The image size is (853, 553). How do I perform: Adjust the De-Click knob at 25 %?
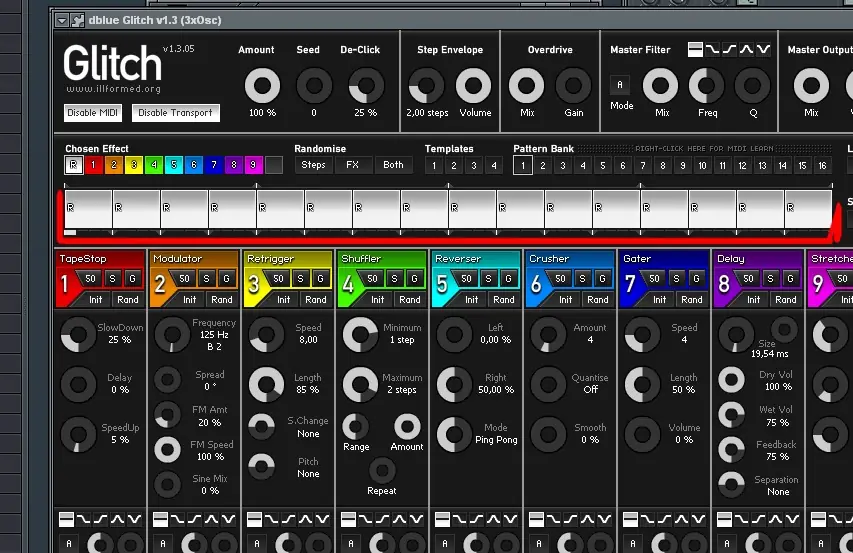(x=366, y=86)
